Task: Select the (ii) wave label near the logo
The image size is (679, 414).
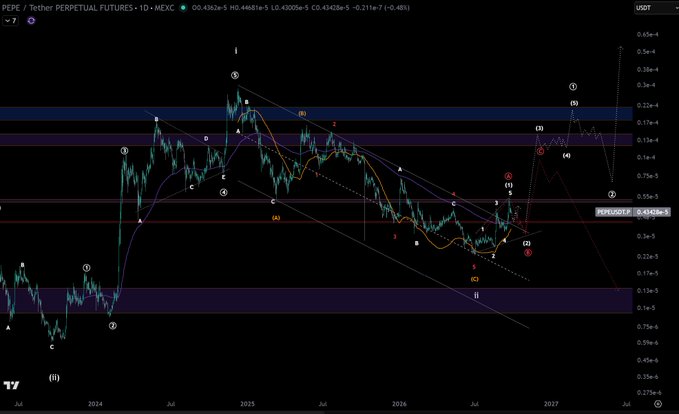Action: point(54,378)
